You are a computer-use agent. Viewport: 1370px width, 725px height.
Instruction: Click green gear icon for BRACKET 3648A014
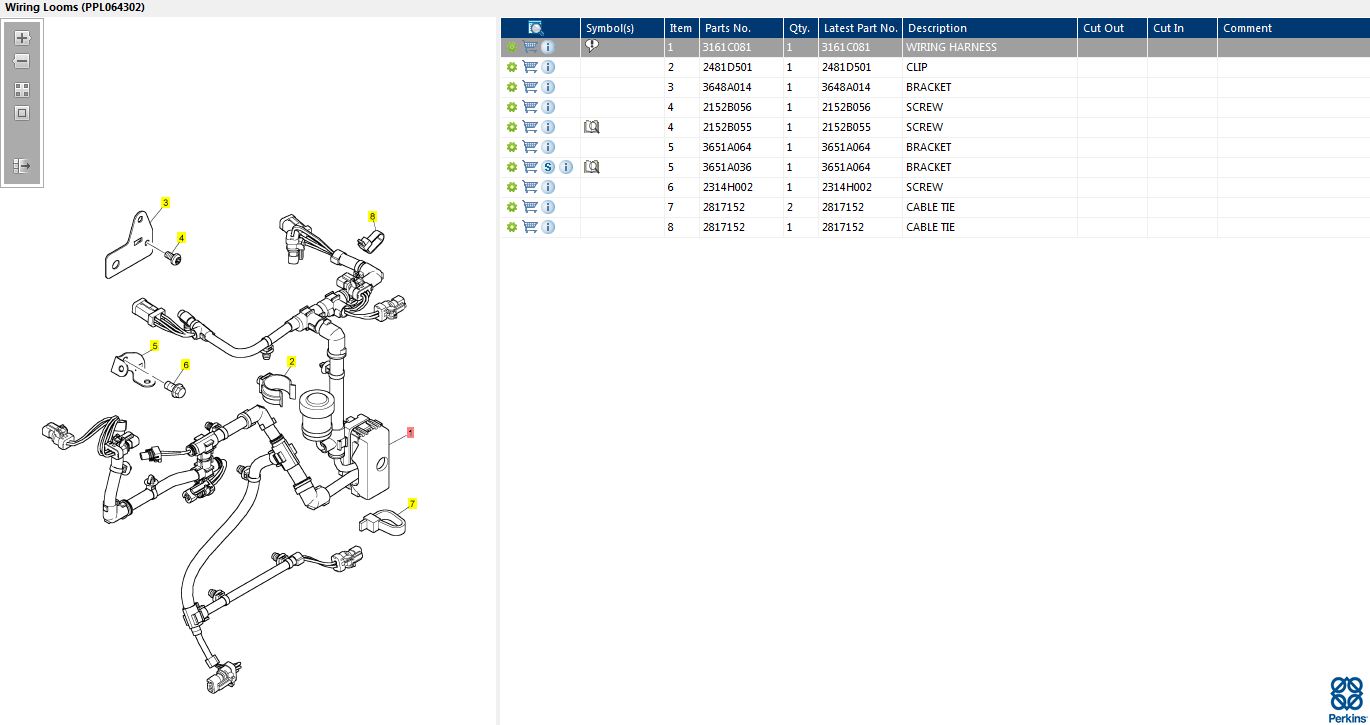[x=512, y=87]
